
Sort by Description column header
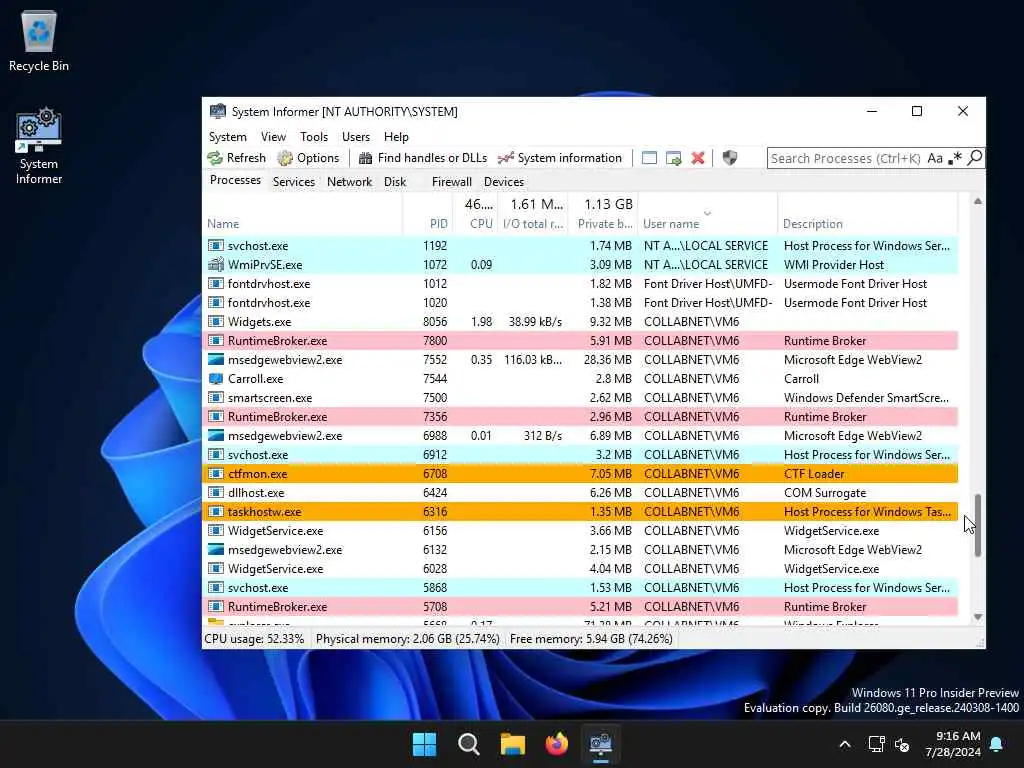pyautogui.click(x=868, y=223)
